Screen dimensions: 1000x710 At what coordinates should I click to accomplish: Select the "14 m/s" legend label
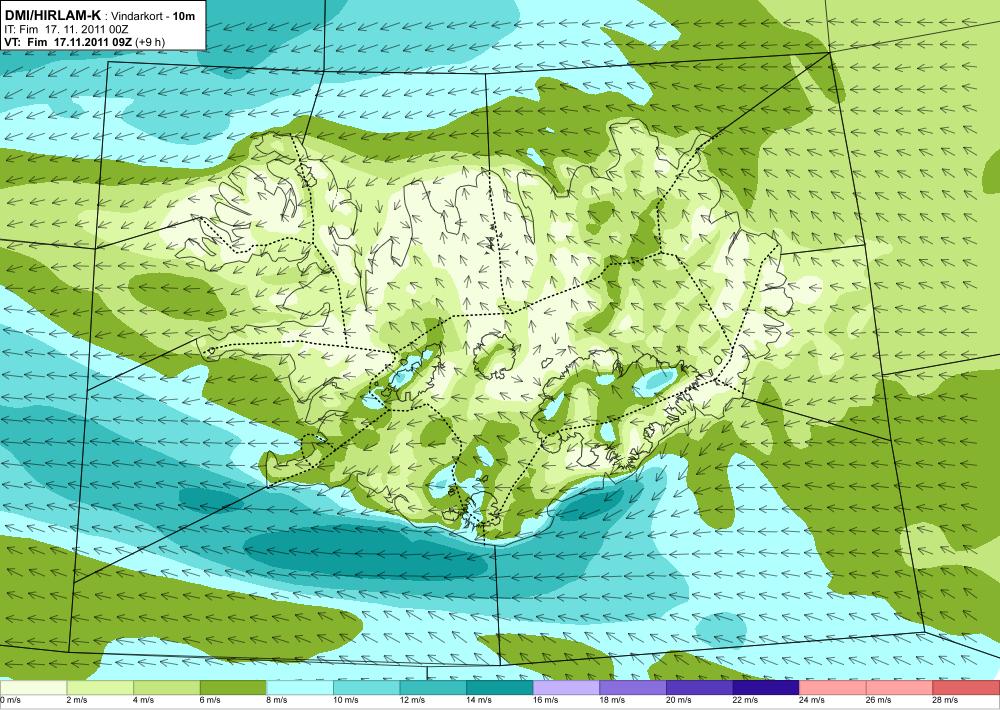coord(479,700)
